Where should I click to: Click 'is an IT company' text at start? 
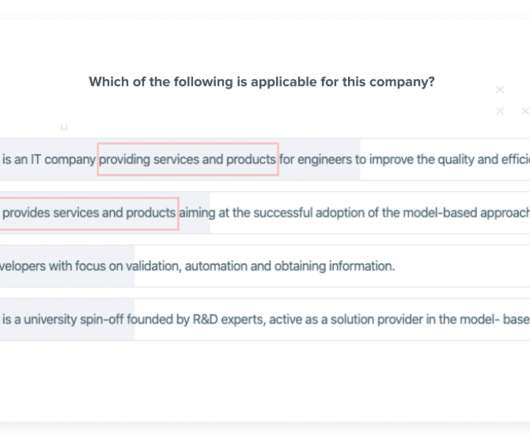pyautogui.click(x=49, y=159)
